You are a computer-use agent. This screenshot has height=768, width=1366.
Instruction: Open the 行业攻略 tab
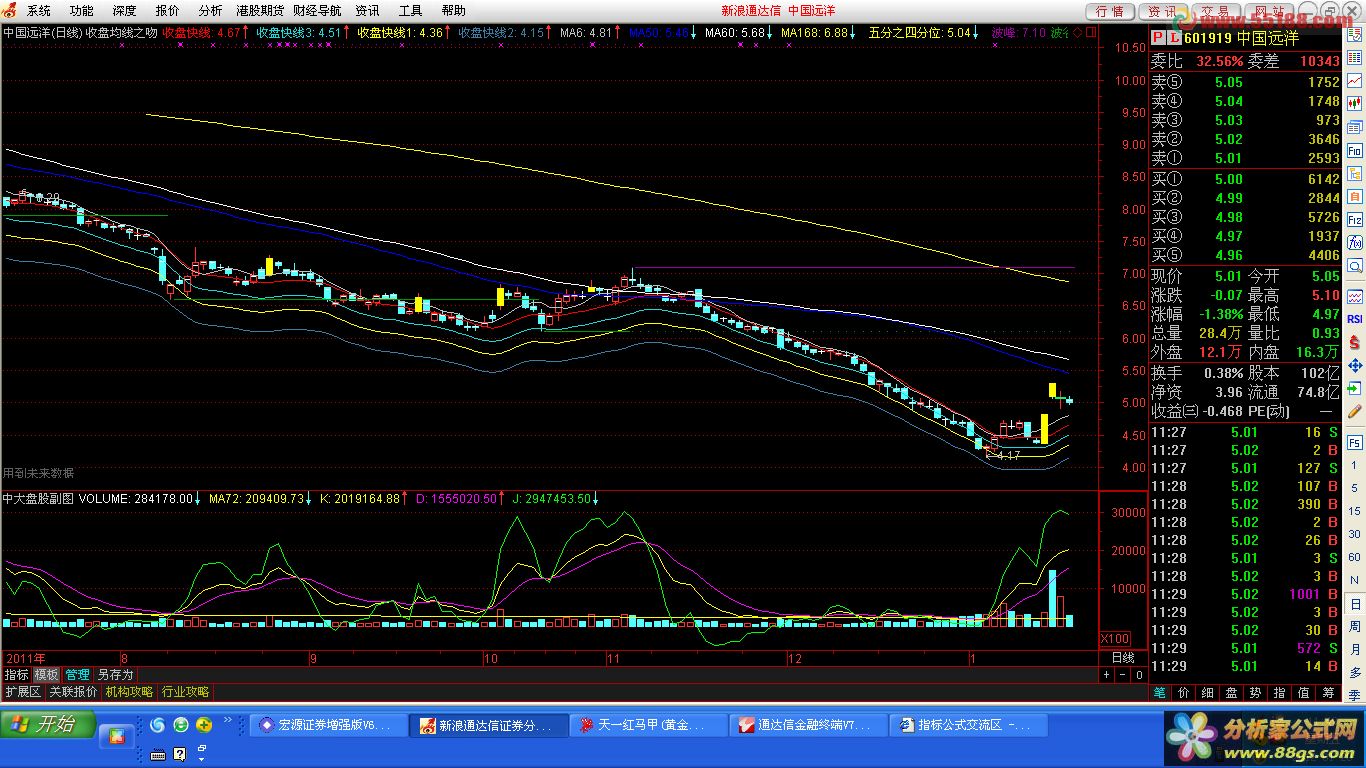[186, 692]
